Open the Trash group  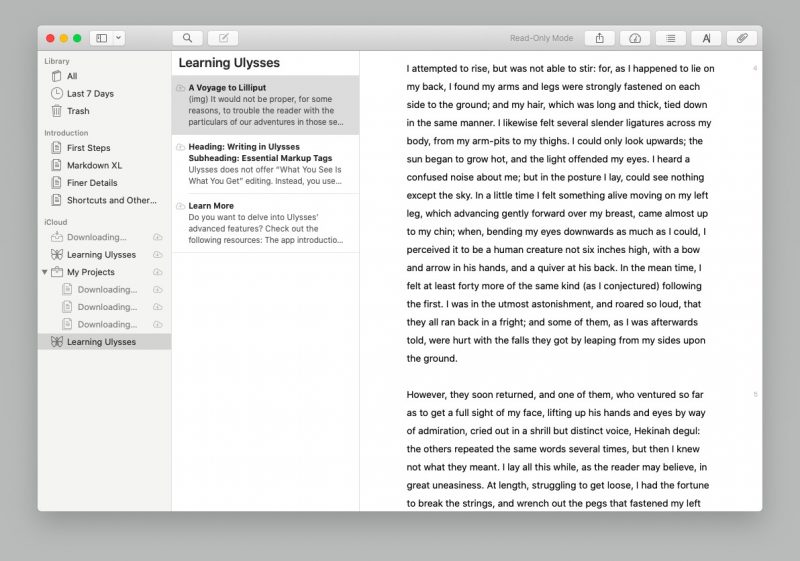pos(105,111)
